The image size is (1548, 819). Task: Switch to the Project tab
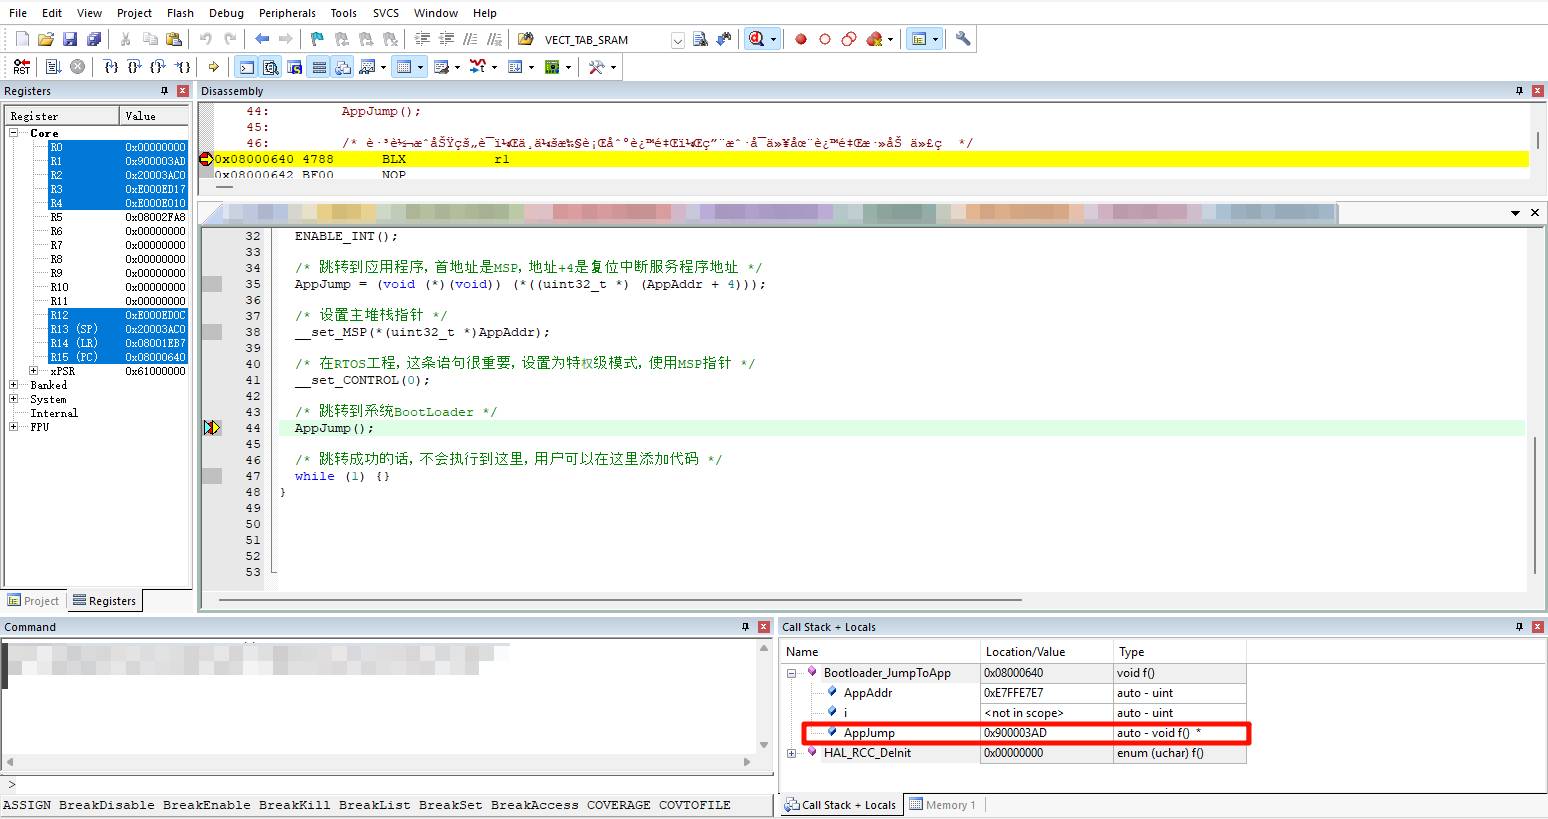pyautogui.click(x=34, y=601)
